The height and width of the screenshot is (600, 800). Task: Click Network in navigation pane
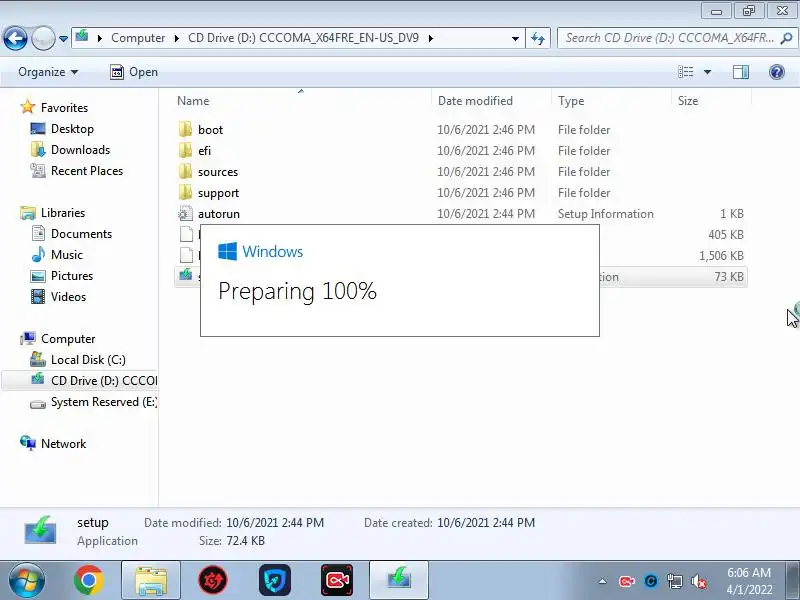pyautogui.click(x=63, y=443)
